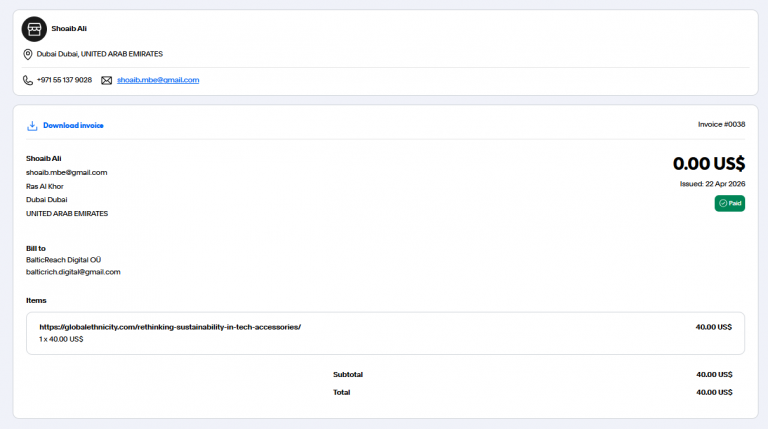Click the location pin icon
This screenshot has width=768, height=429.
click(x=28, y=54)
